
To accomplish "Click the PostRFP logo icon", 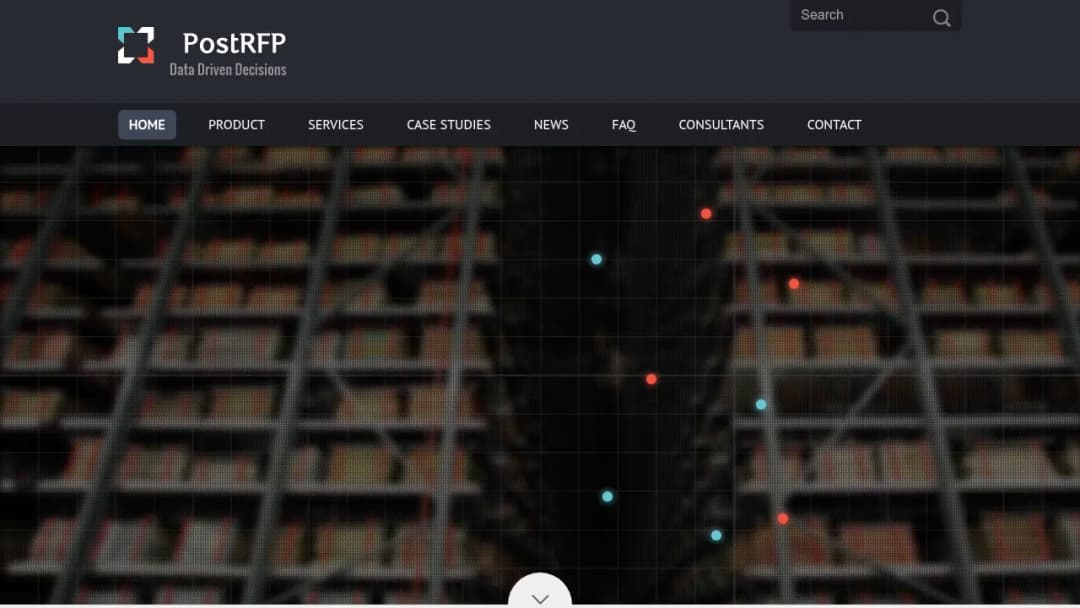I will point(136,45).
